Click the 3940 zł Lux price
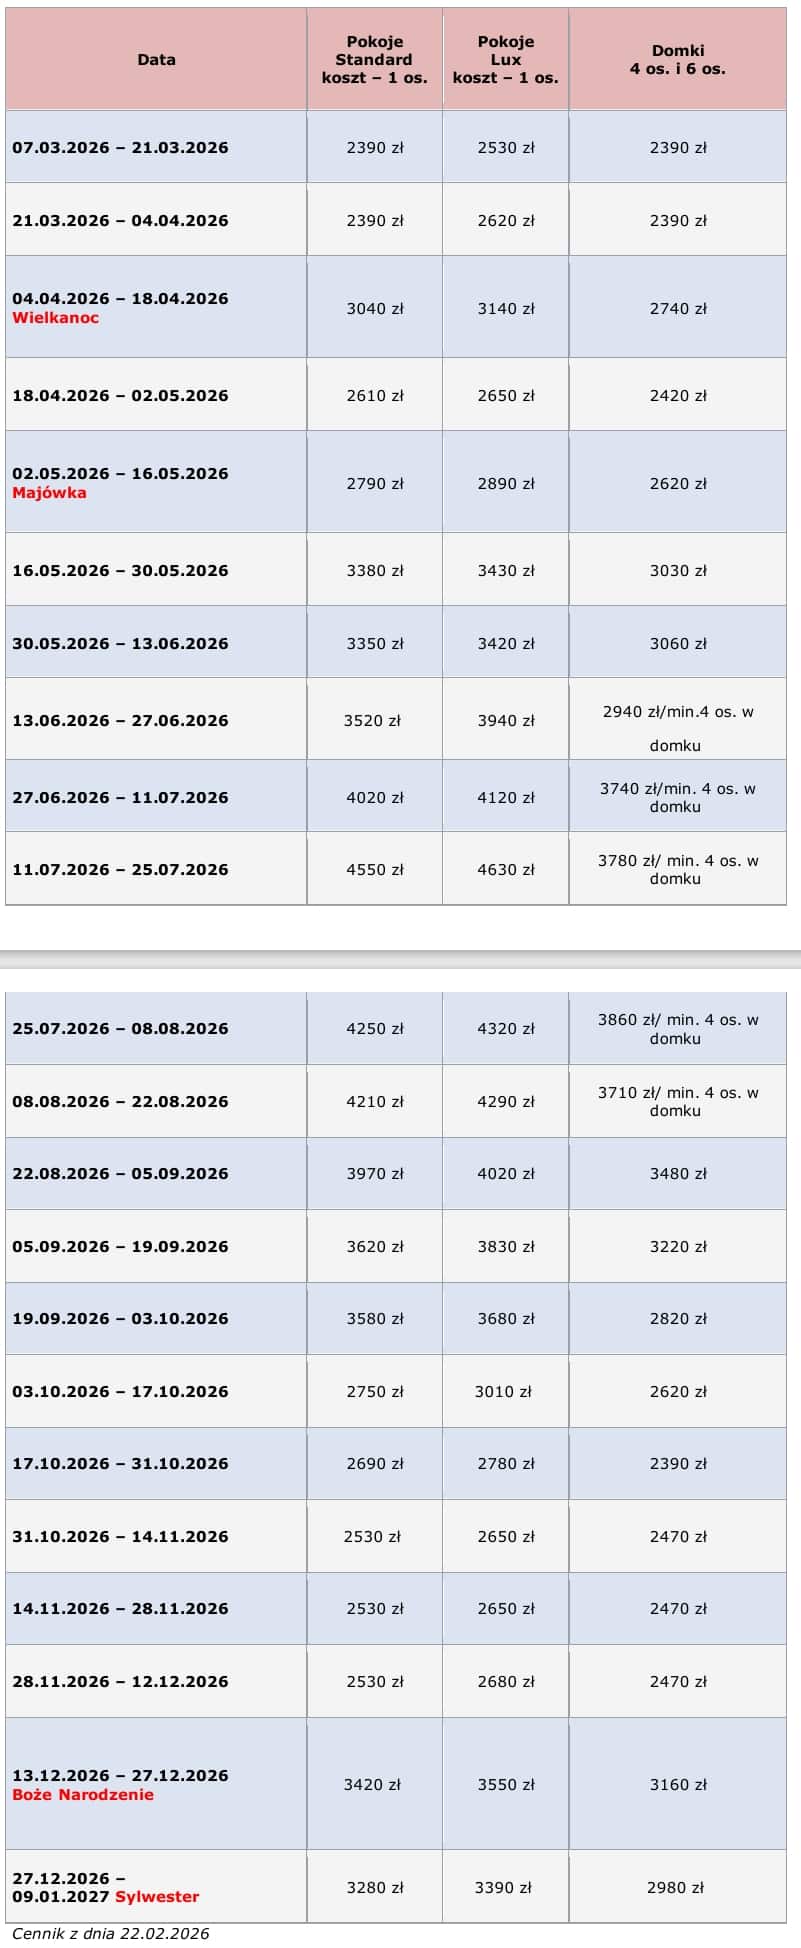 505,721
